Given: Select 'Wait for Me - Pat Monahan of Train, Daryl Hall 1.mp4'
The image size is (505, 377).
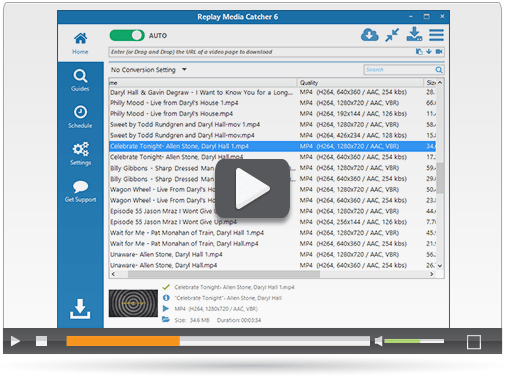Looking at the screenshot, I should [272, 233].
